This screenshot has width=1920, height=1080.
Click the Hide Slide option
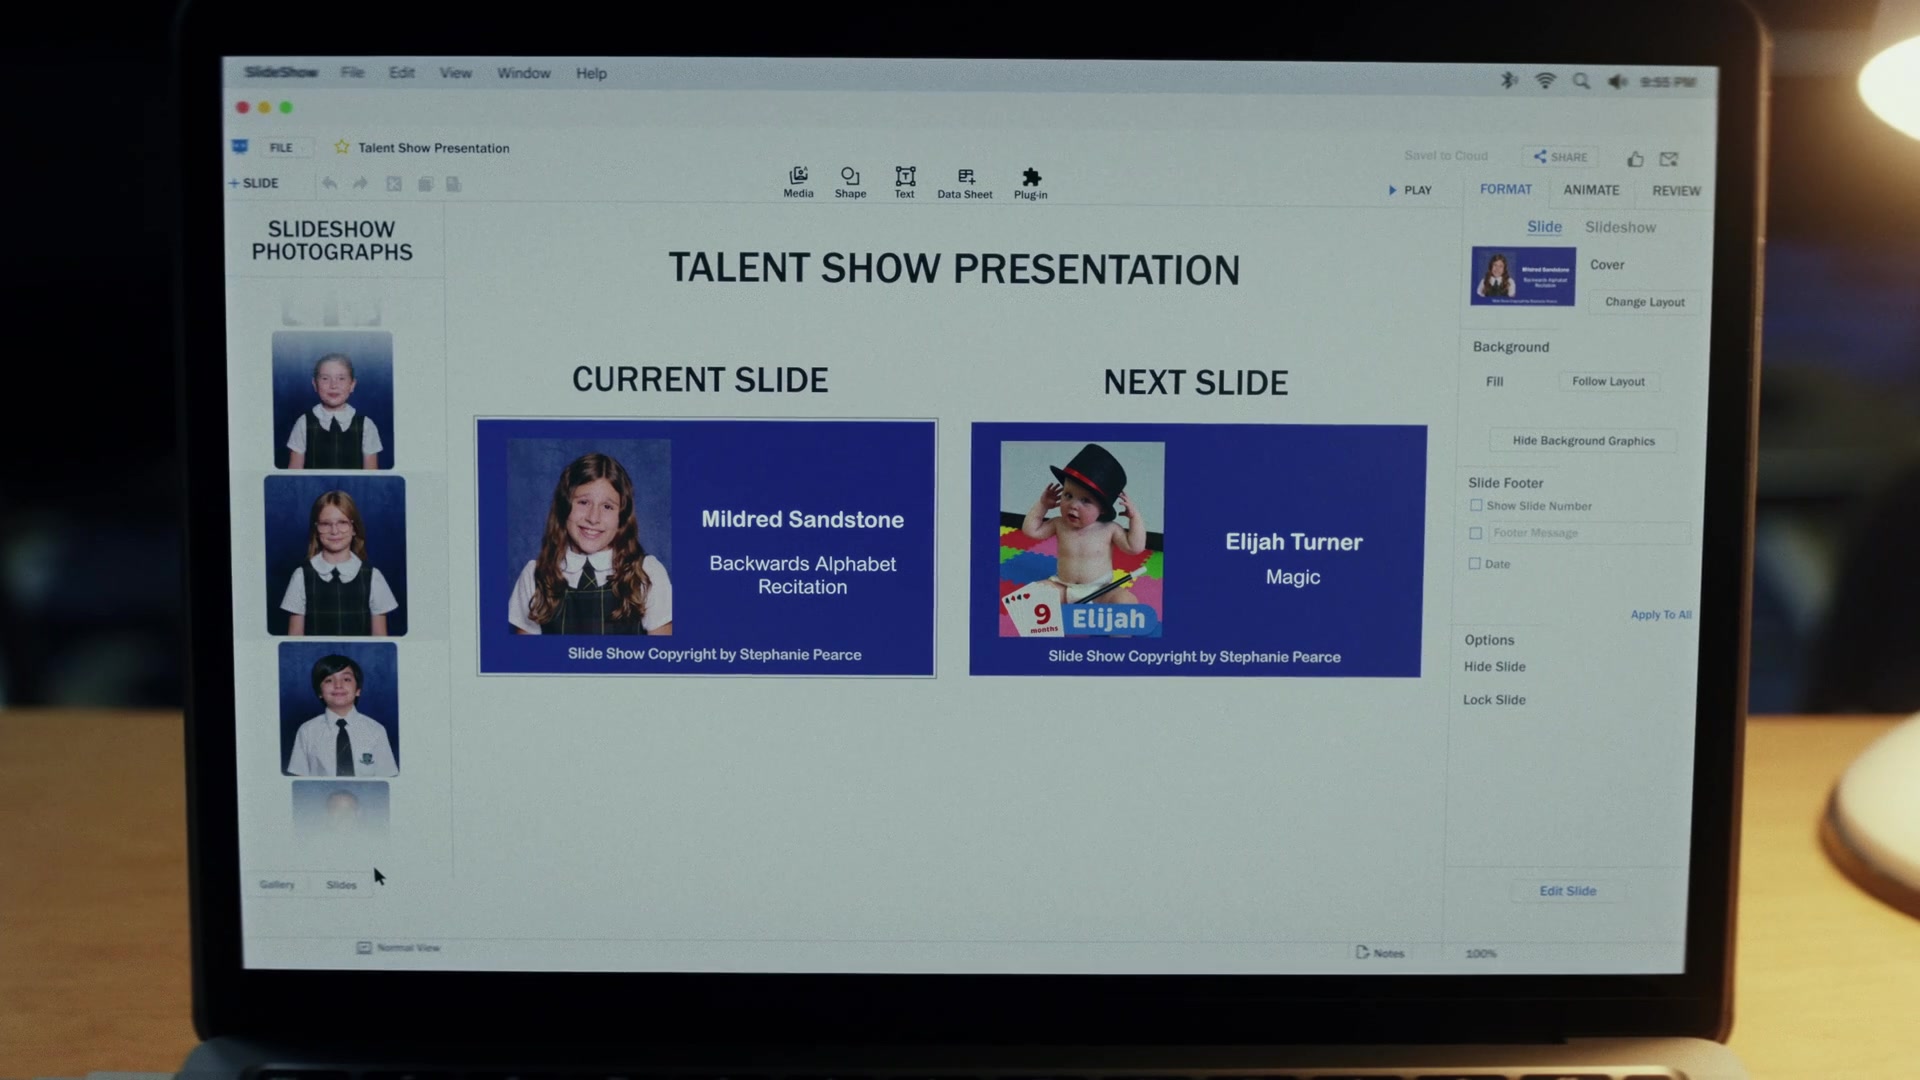pyautogui.click(x=1495, y=667)
